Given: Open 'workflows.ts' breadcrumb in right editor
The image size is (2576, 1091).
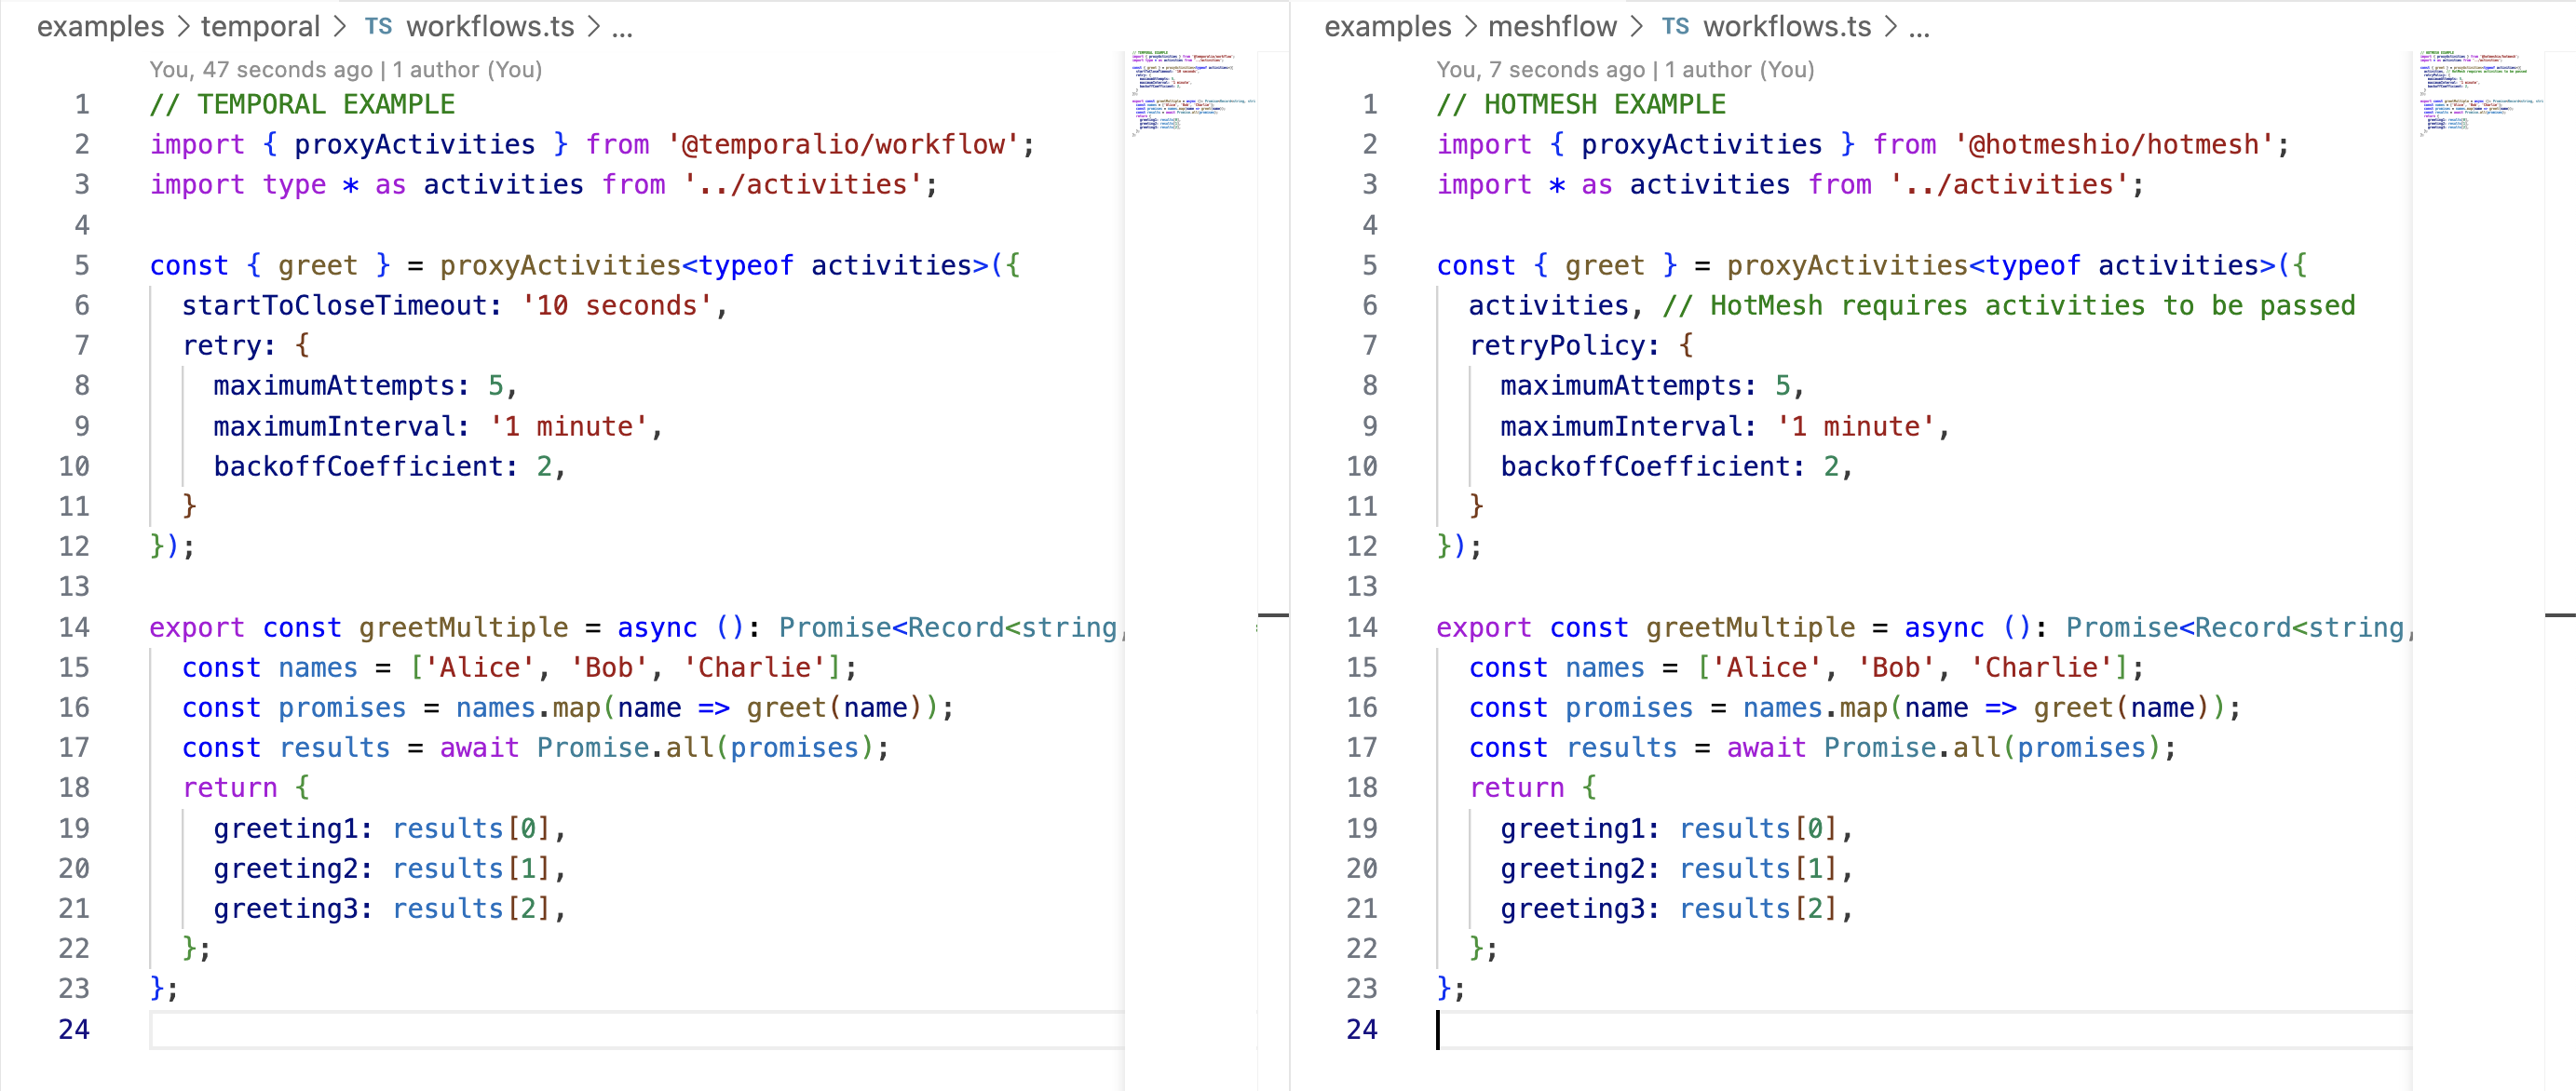Looking at the screenshot, I should click(x=1787, y=26).
